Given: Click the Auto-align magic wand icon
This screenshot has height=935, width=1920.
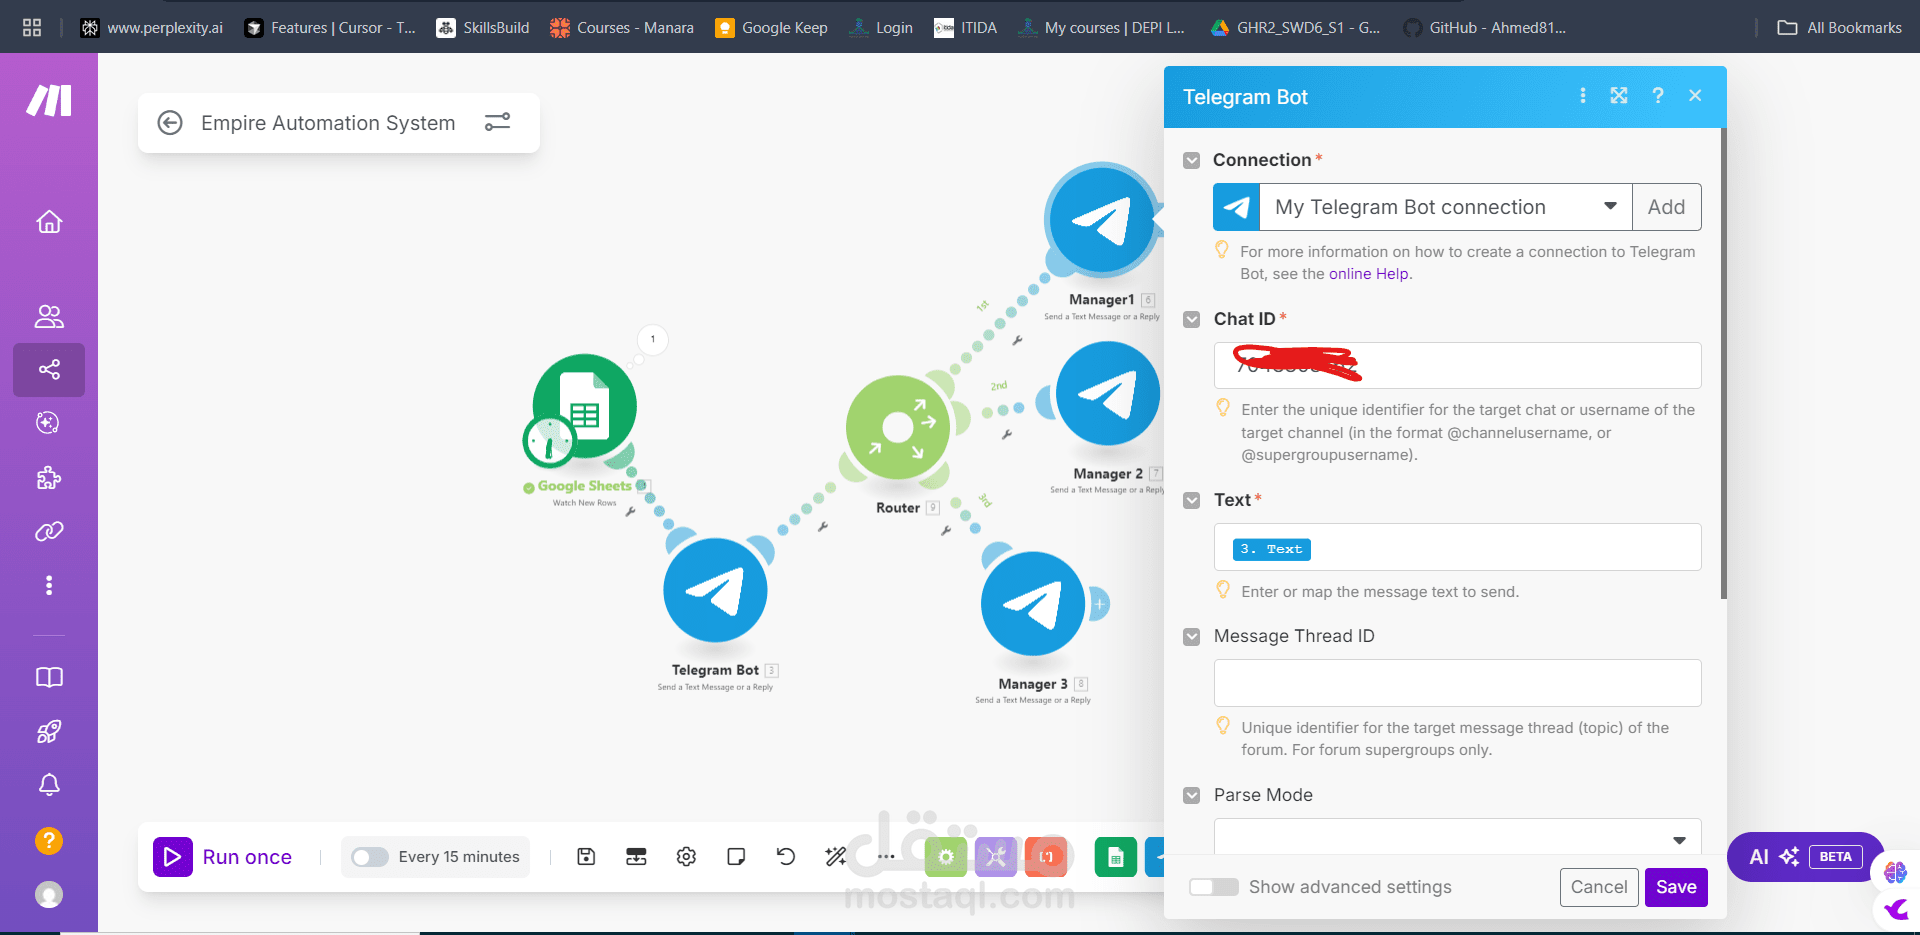Looking at the screenshot, I should click(836, 856).
